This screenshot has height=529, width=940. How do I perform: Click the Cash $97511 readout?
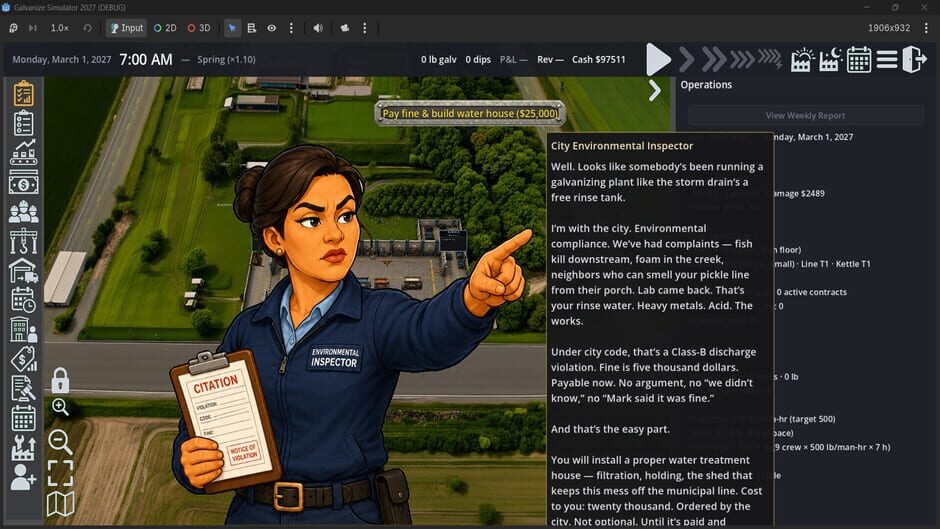(598, 59)
